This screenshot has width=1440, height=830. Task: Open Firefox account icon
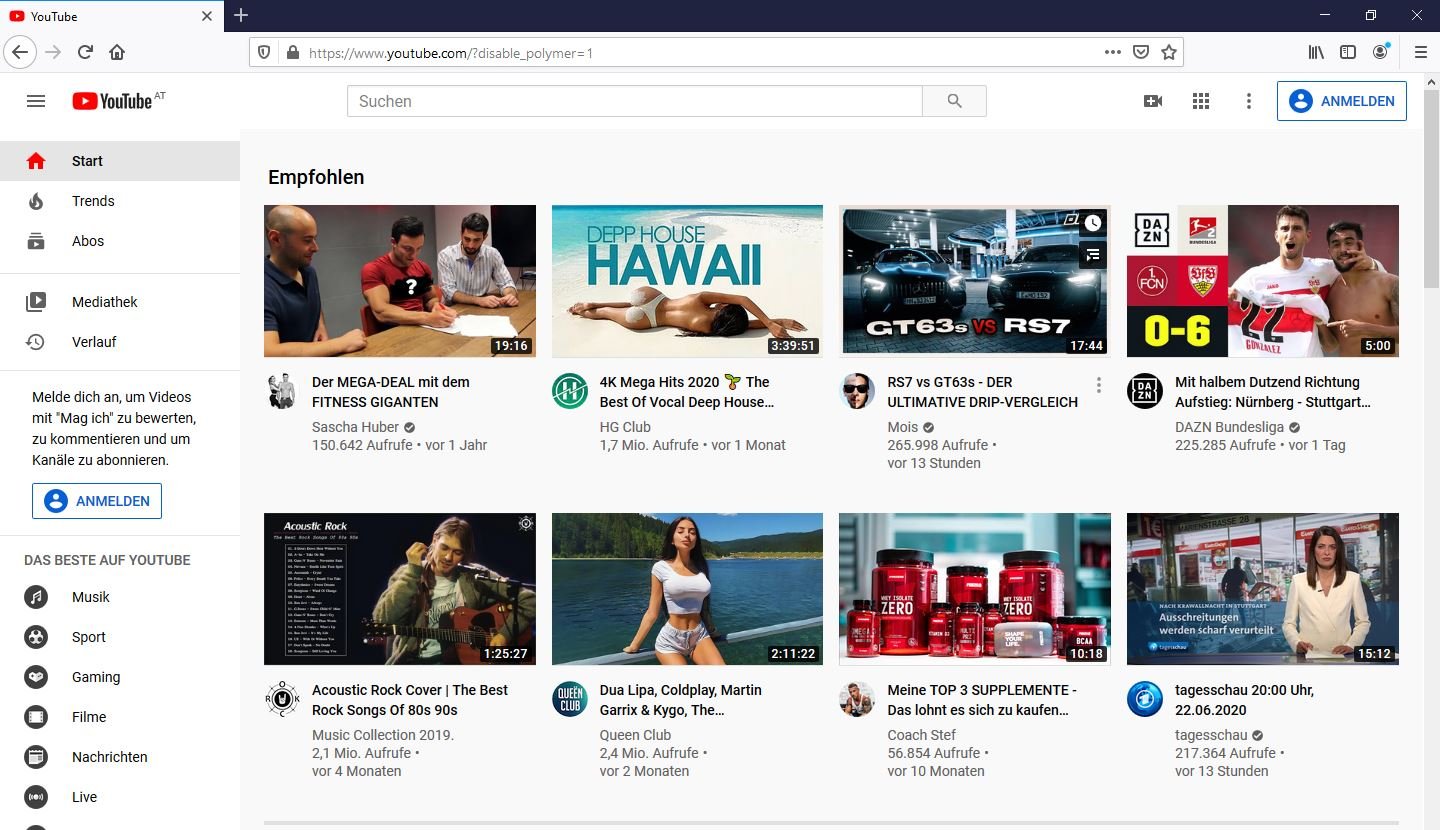[x=1381, y=51]
